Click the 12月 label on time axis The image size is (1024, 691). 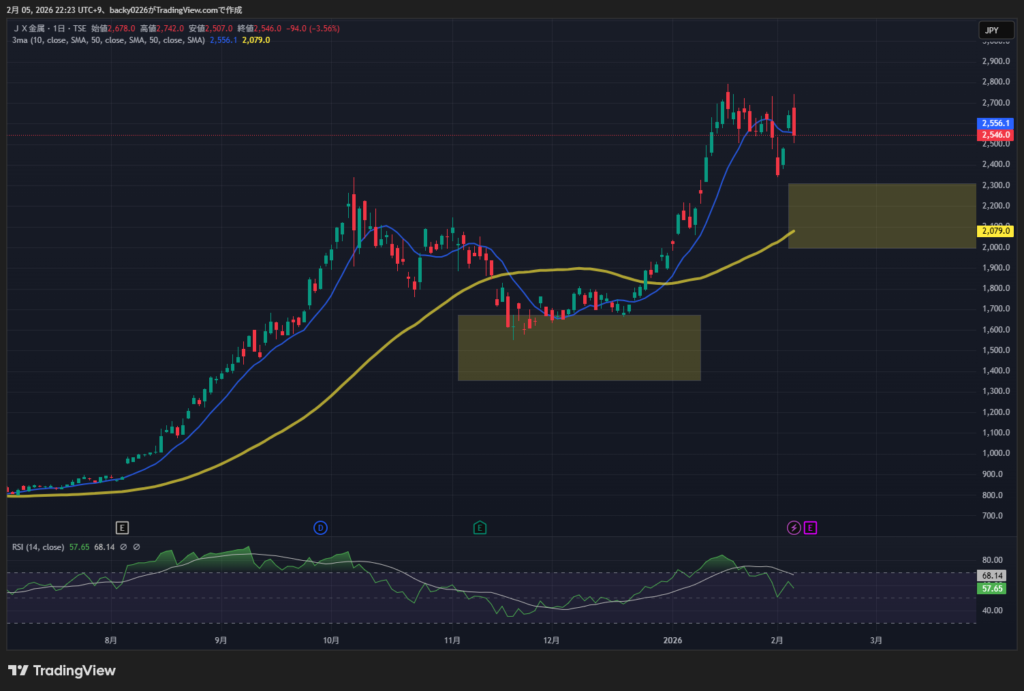coord(550,640)
